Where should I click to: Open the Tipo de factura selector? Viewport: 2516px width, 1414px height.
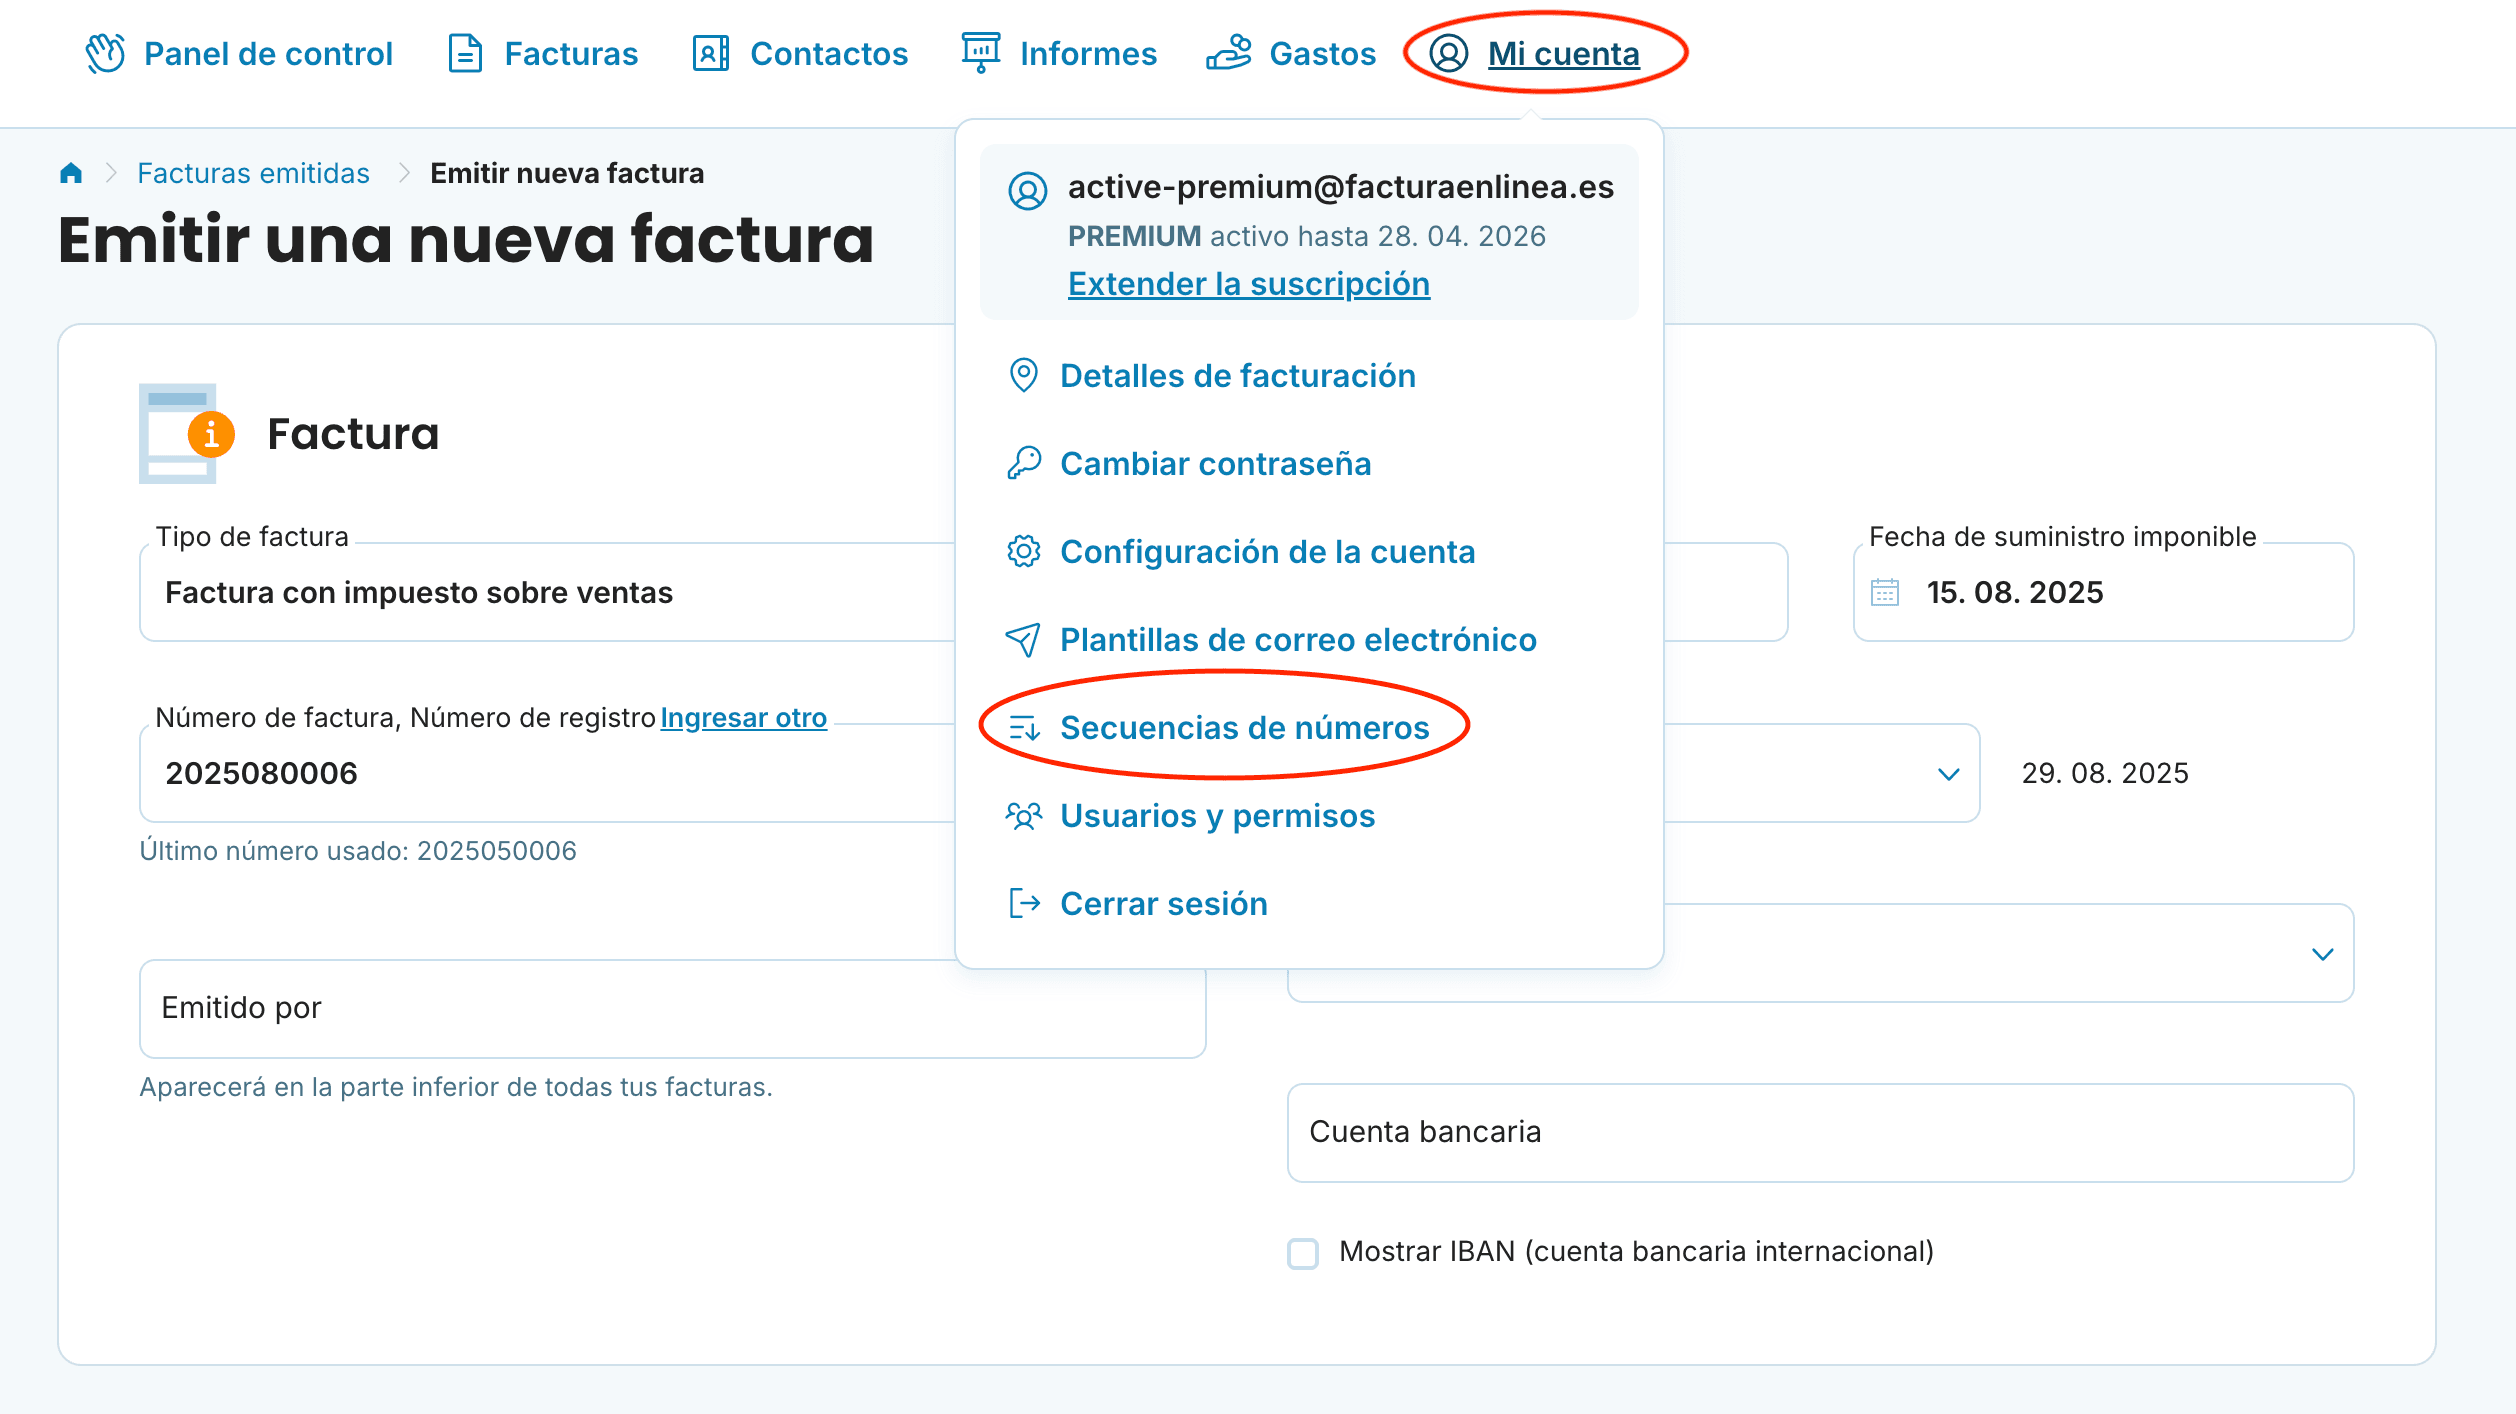point(548,593)
